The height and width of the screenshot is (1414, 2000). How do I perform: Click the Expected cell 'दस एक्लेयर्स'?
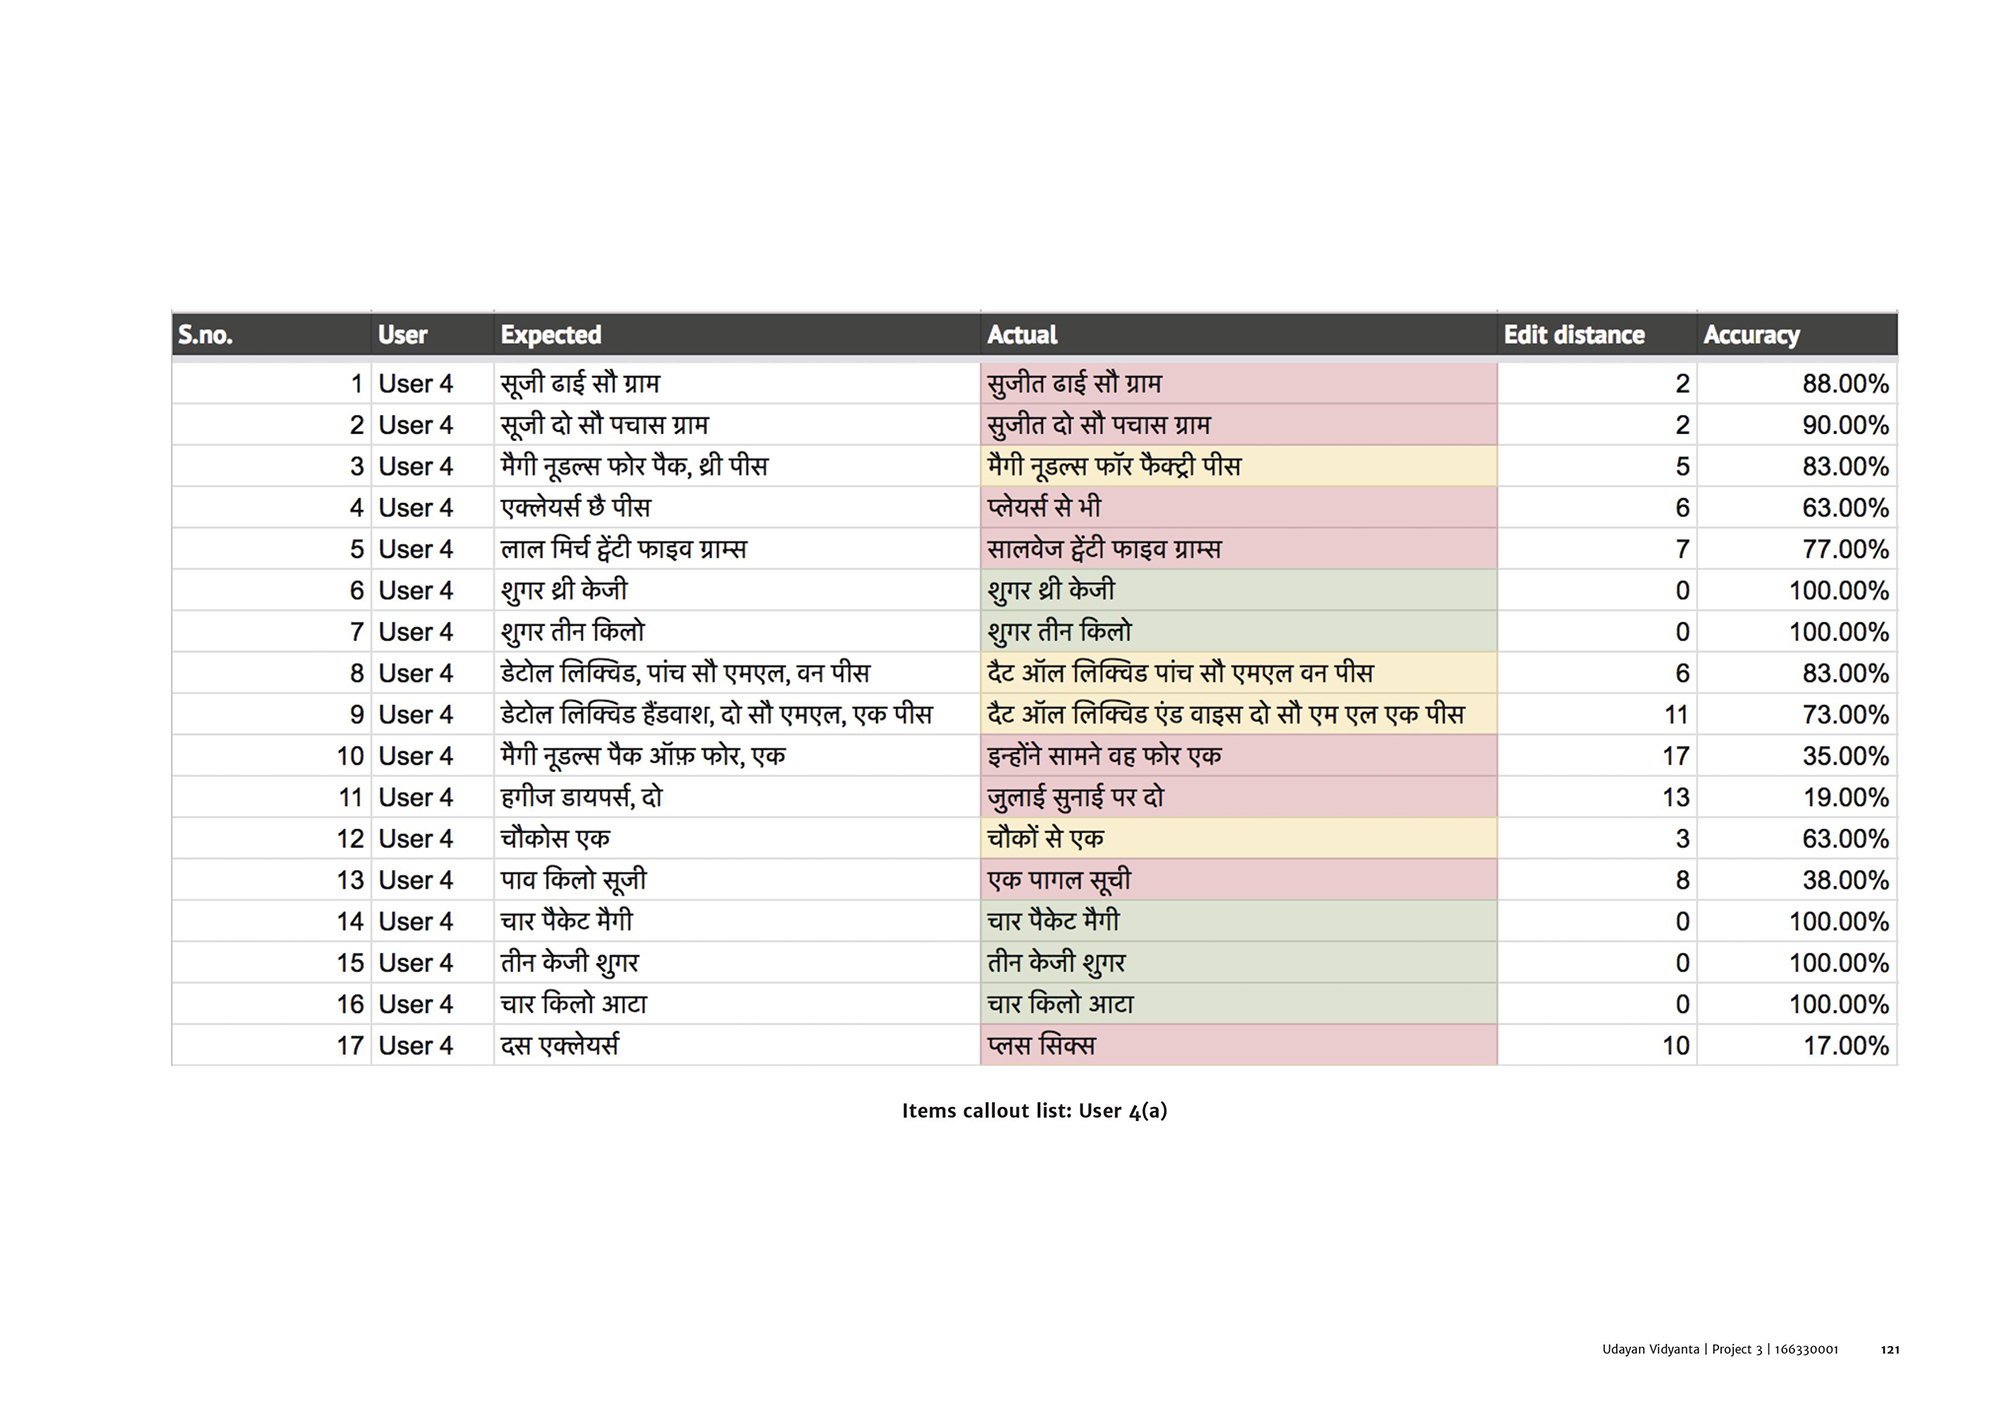coord(559,1046)
